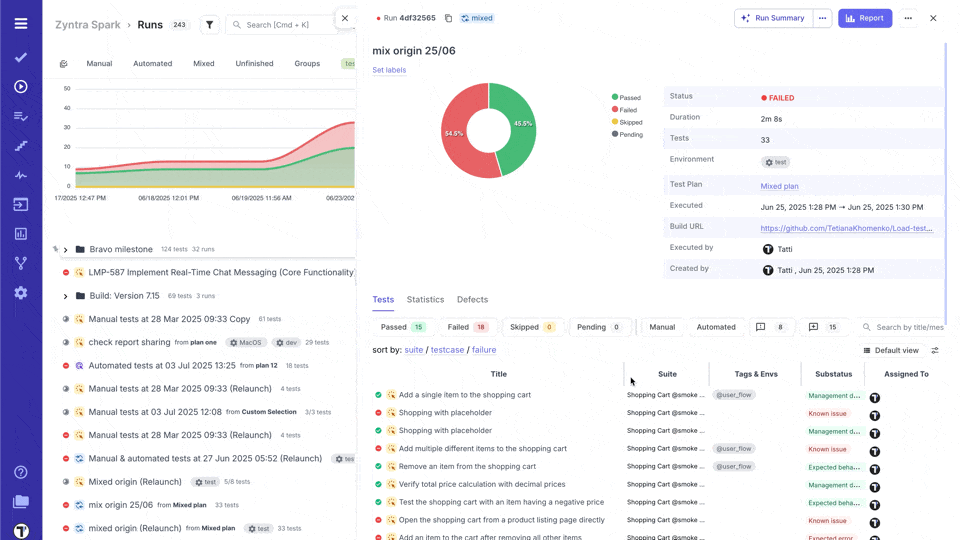Click the Search by title field

(908, 327)
